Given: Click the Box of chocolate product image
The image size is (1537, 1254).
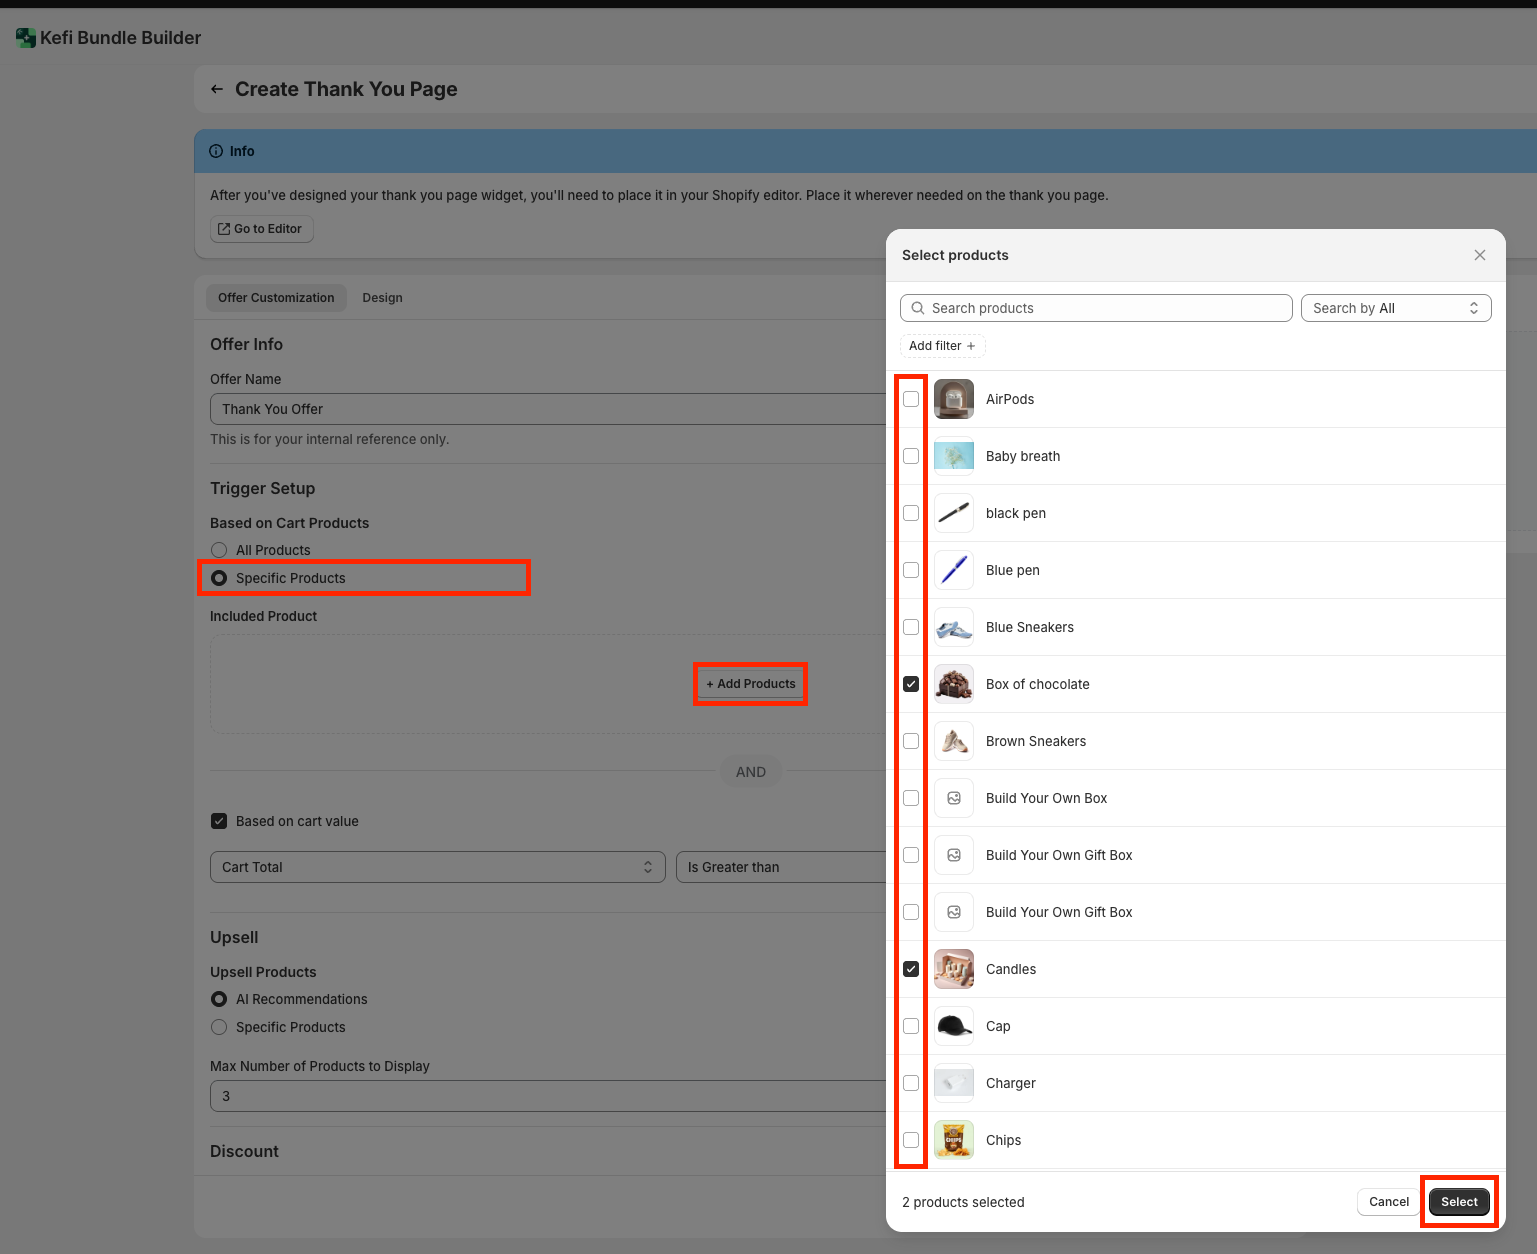Looking at the screenshot, I should 954,684.
